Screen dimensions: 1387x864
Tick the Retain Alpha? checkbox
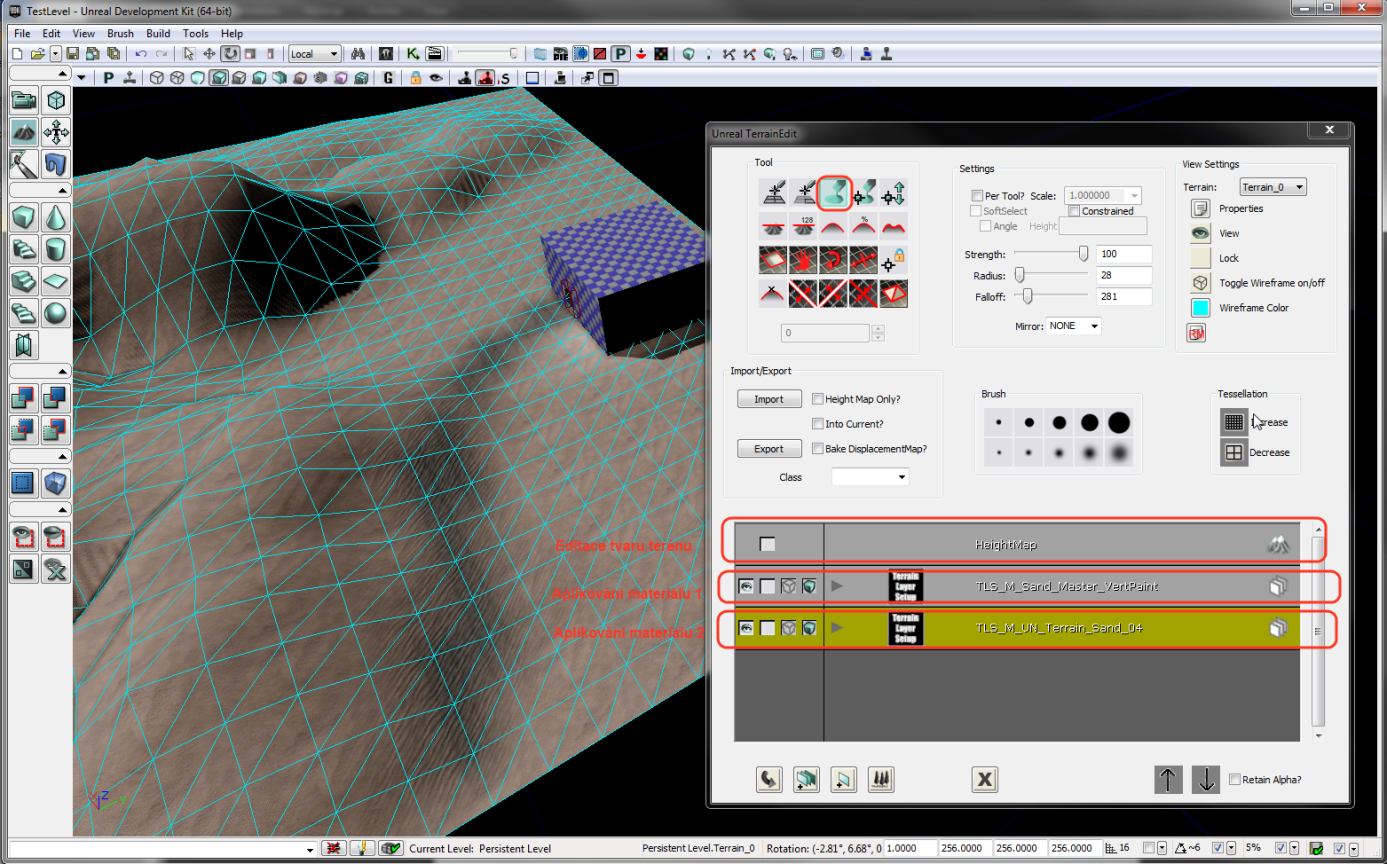click(x=1235, y=779)
